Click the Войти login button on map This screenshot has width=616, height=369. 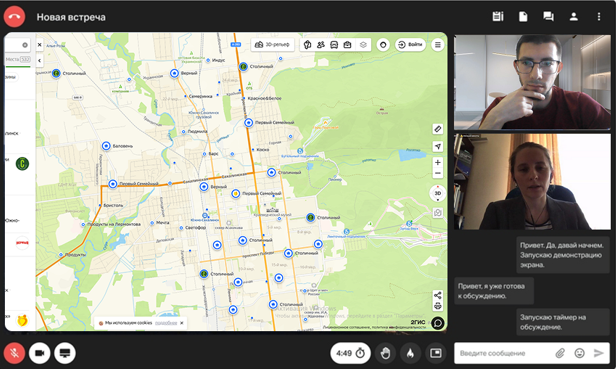(x=411, y=45)
